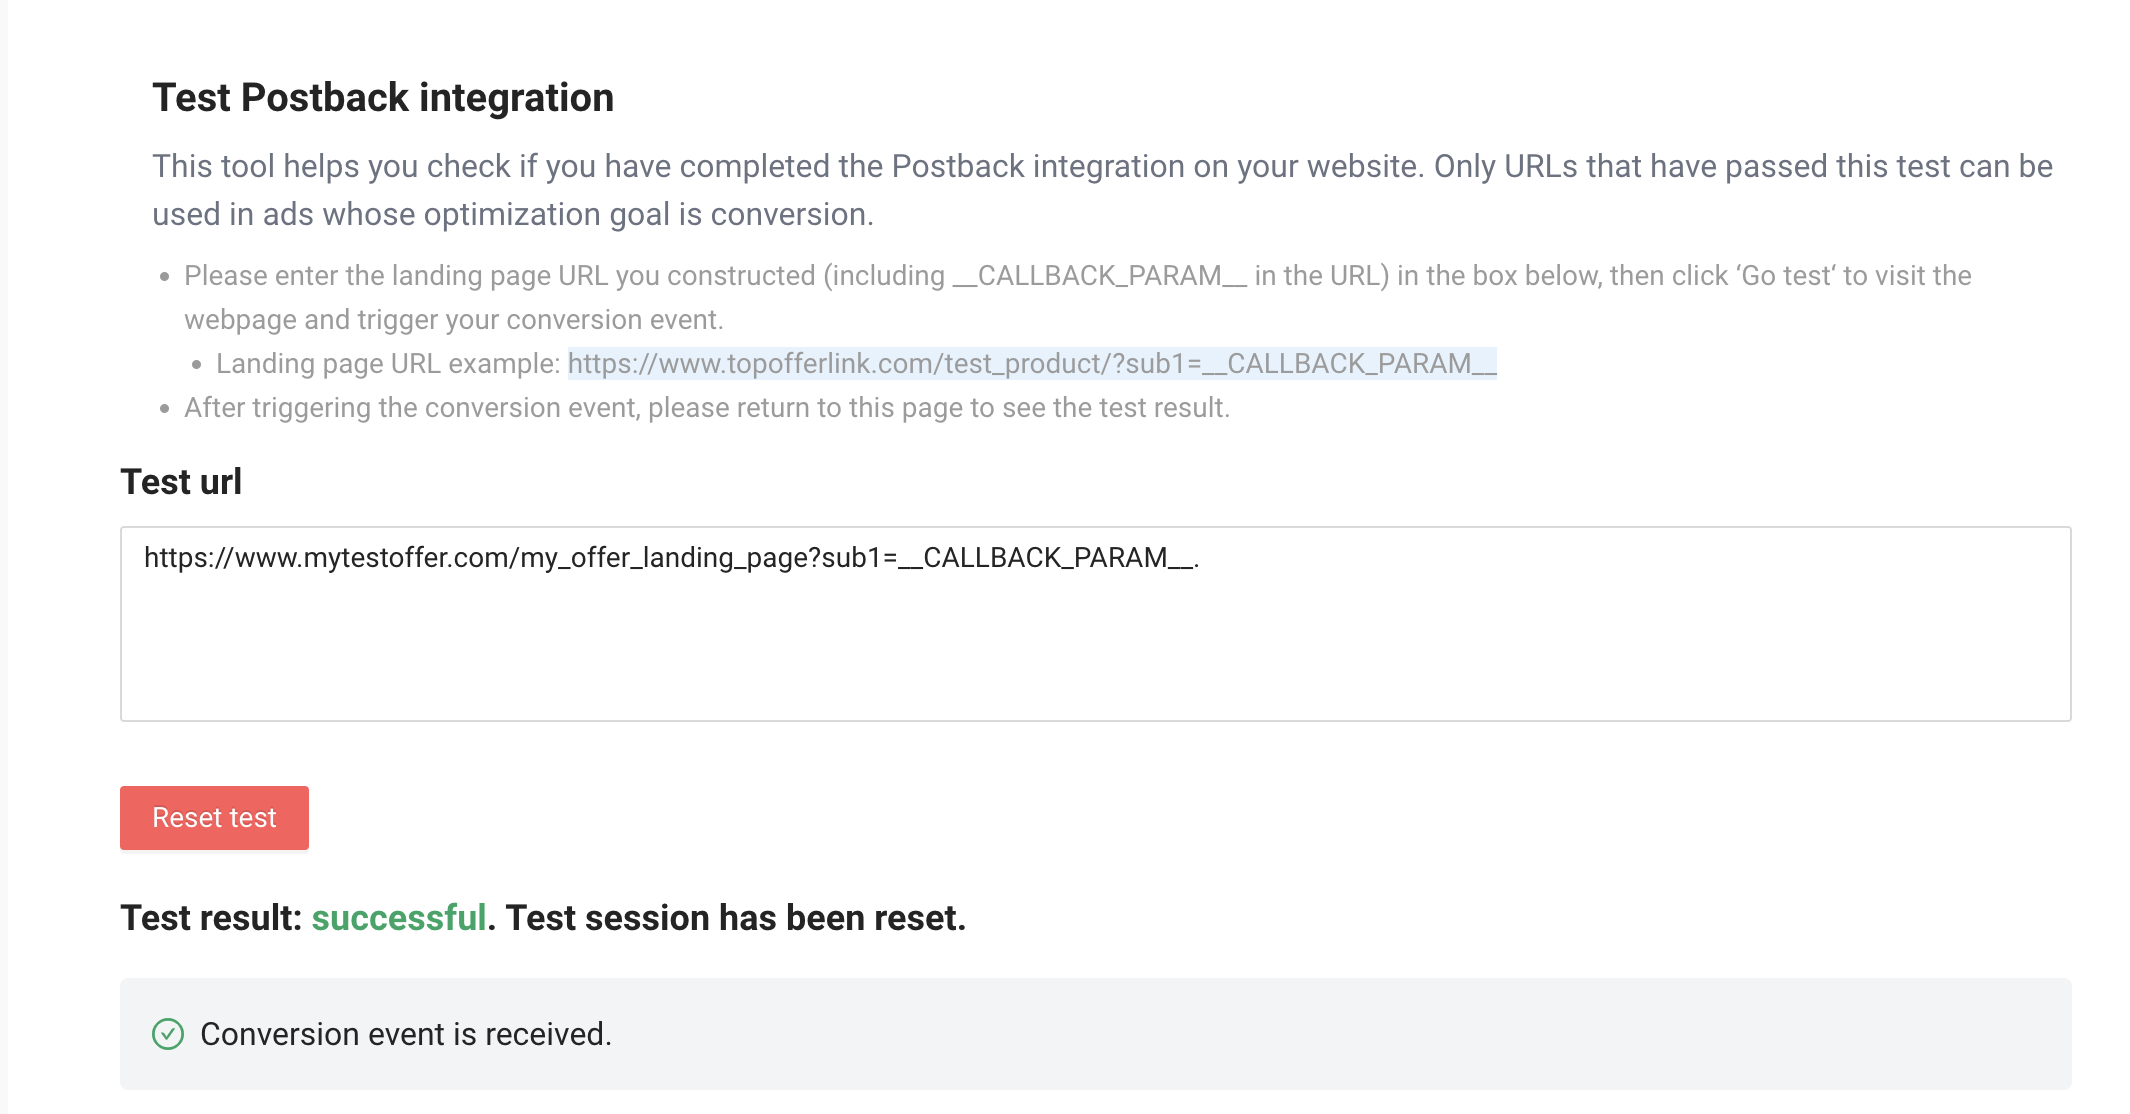Click the Test result: label text
2130x1114 pixels.
pyautogui.click(x=211, y=918)
